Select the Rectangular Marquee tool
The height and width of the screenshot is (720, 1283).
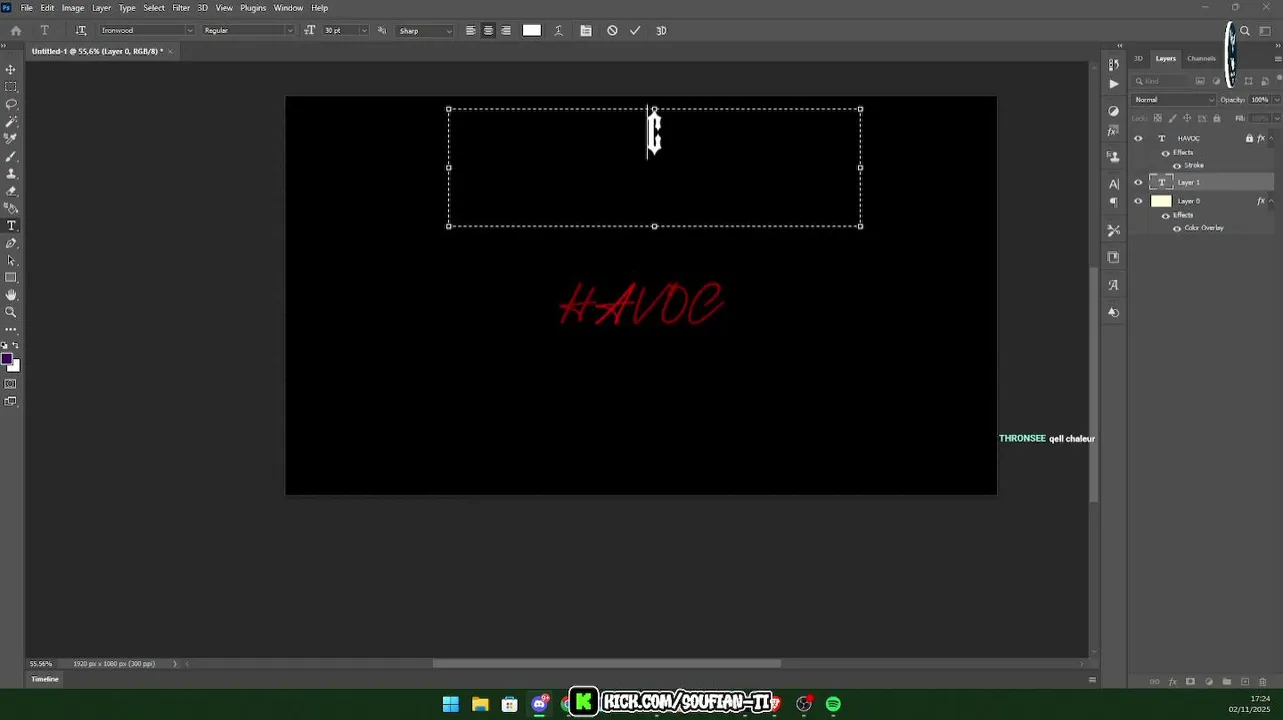pyautogui.click(x=11, y=87)
